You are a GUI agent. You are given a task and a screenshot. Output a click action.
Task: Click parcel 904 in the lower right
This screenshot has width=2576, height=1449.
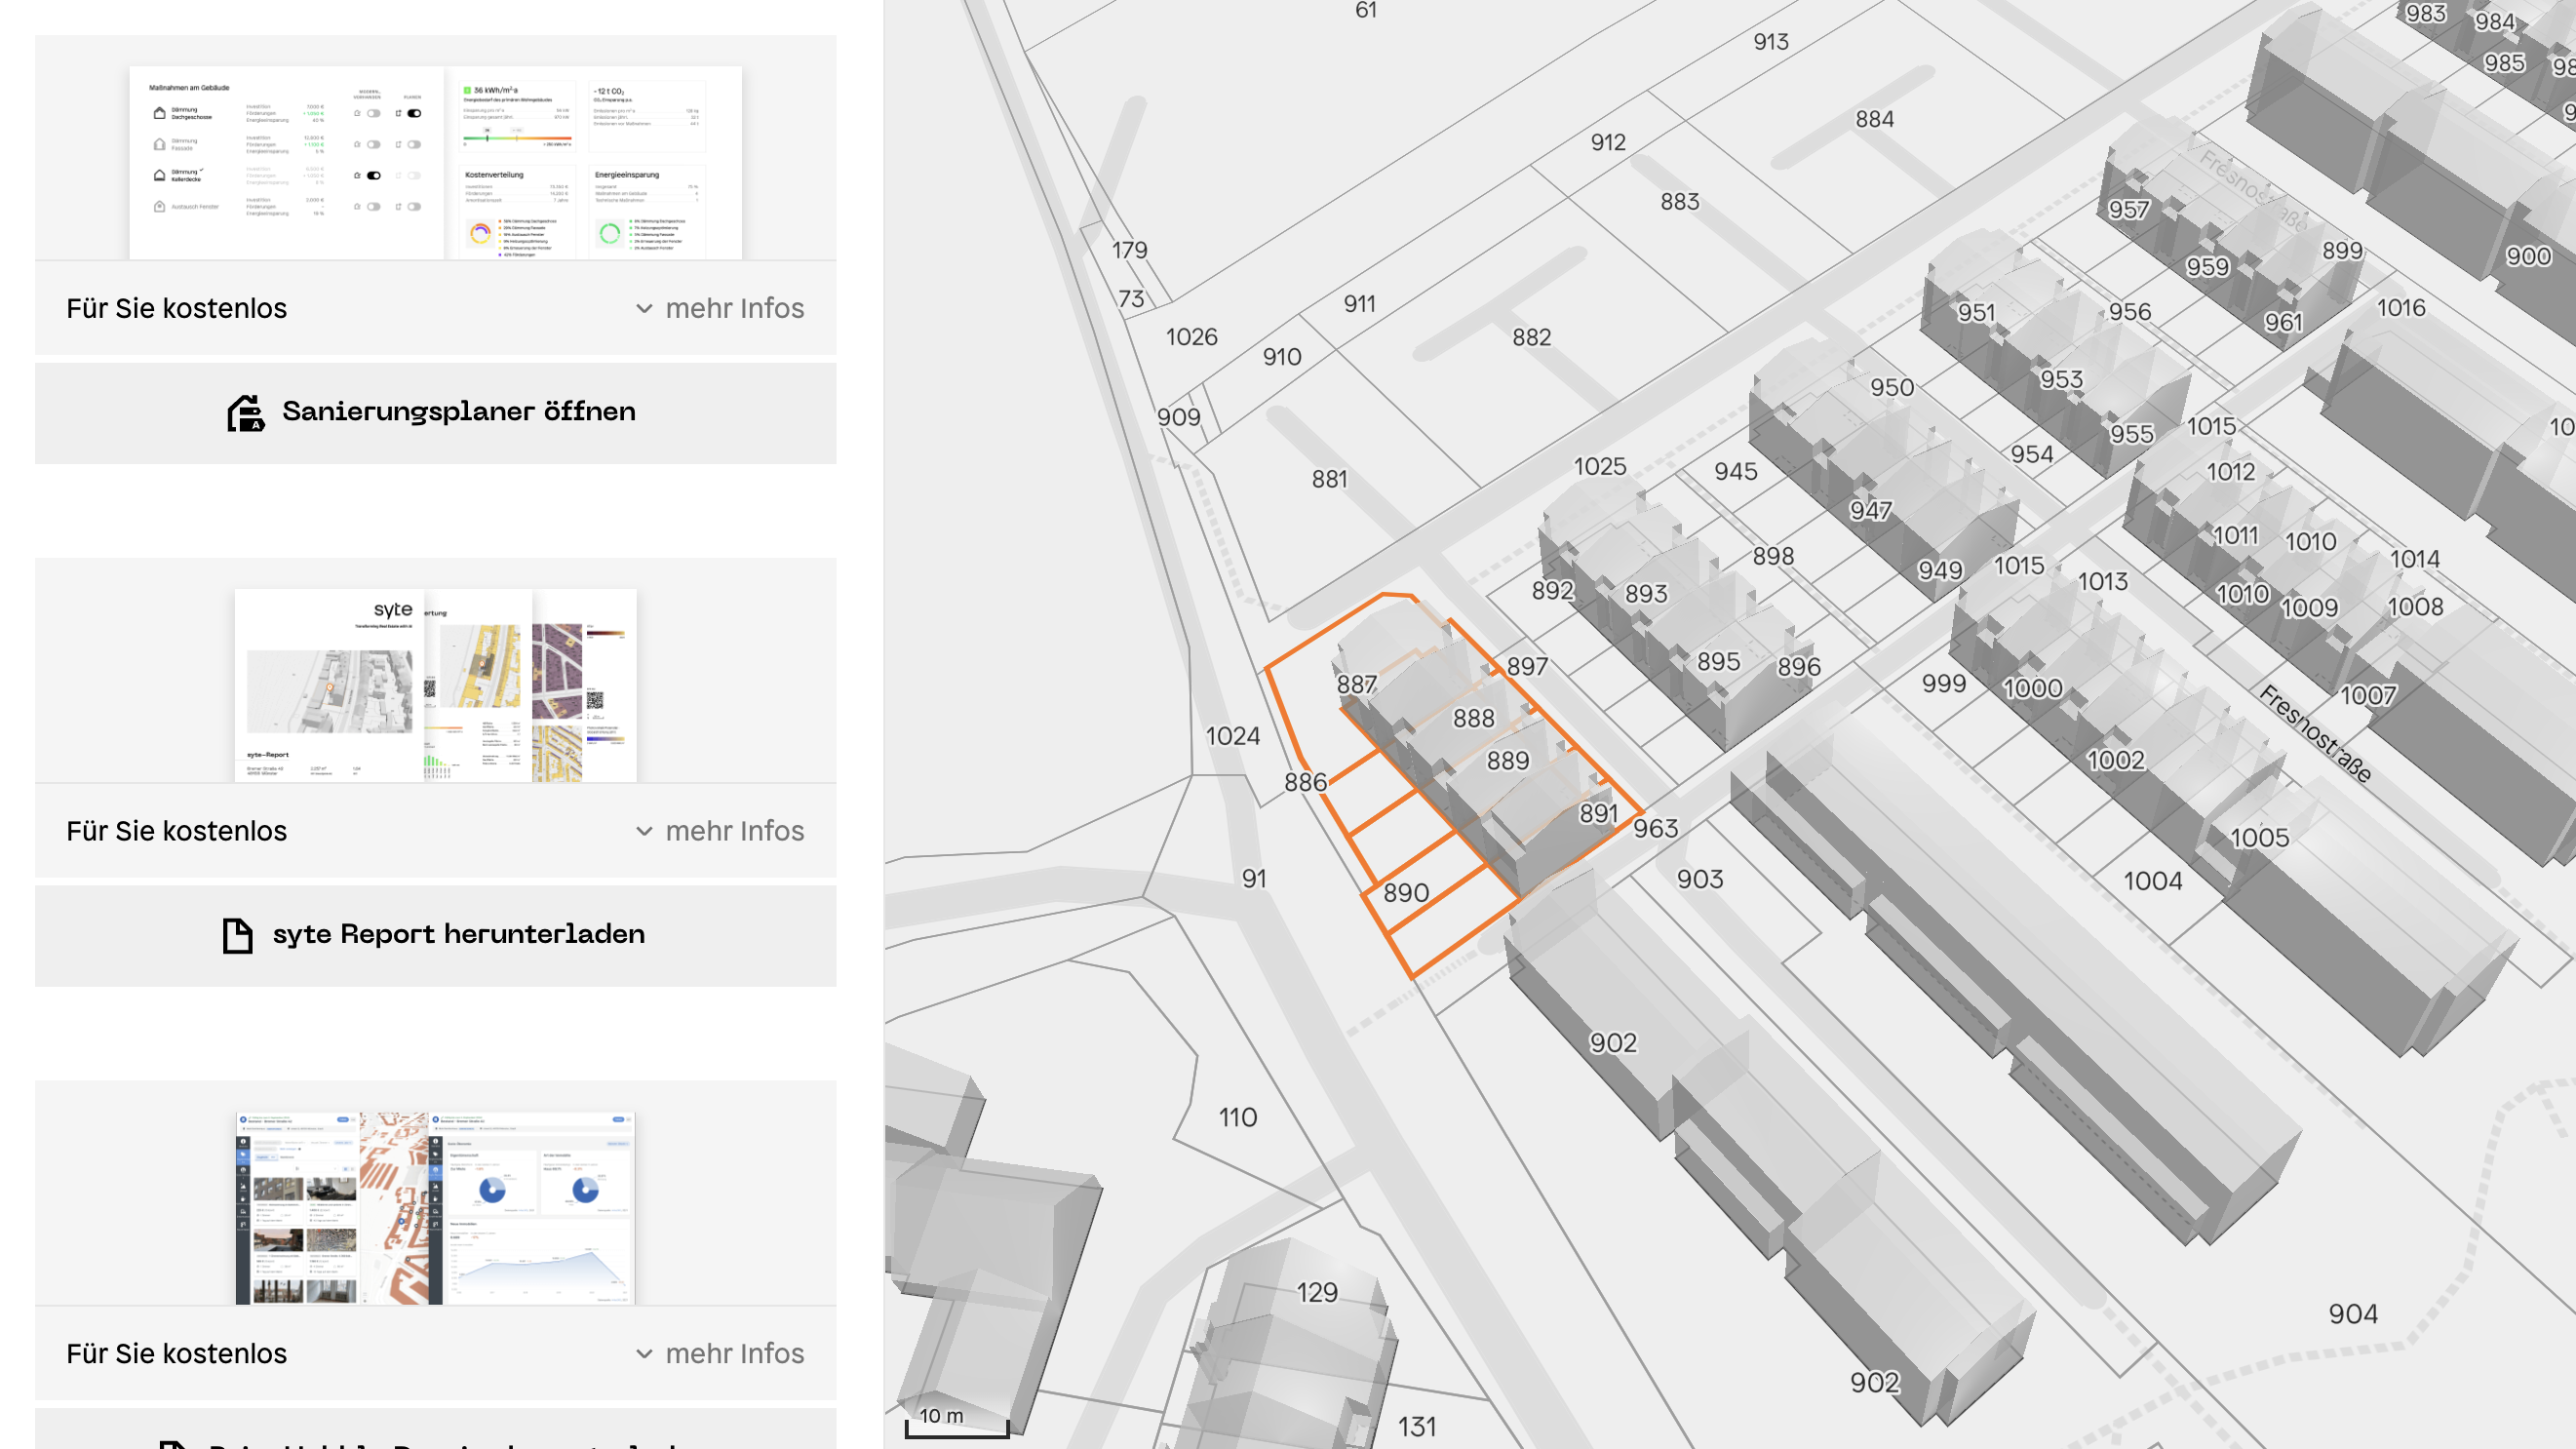coord(2352,1314)
